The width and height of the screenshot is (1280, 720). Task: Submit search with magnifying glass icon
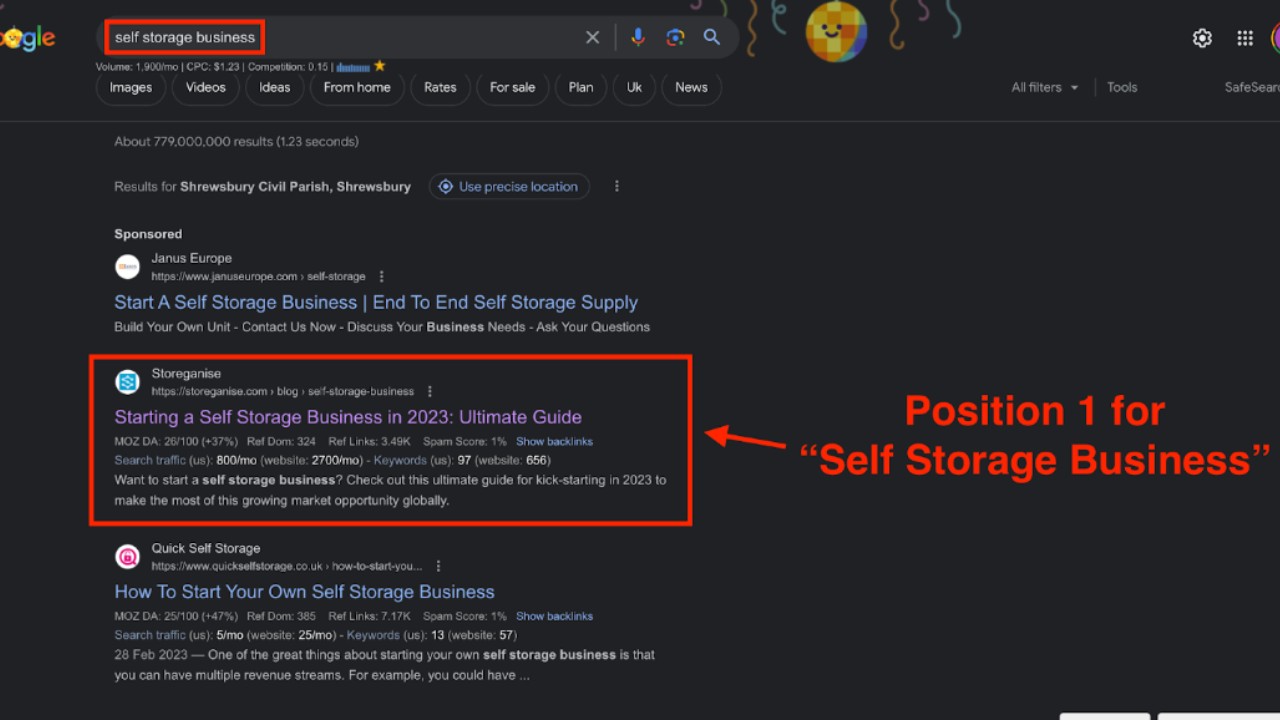point(712,37)
